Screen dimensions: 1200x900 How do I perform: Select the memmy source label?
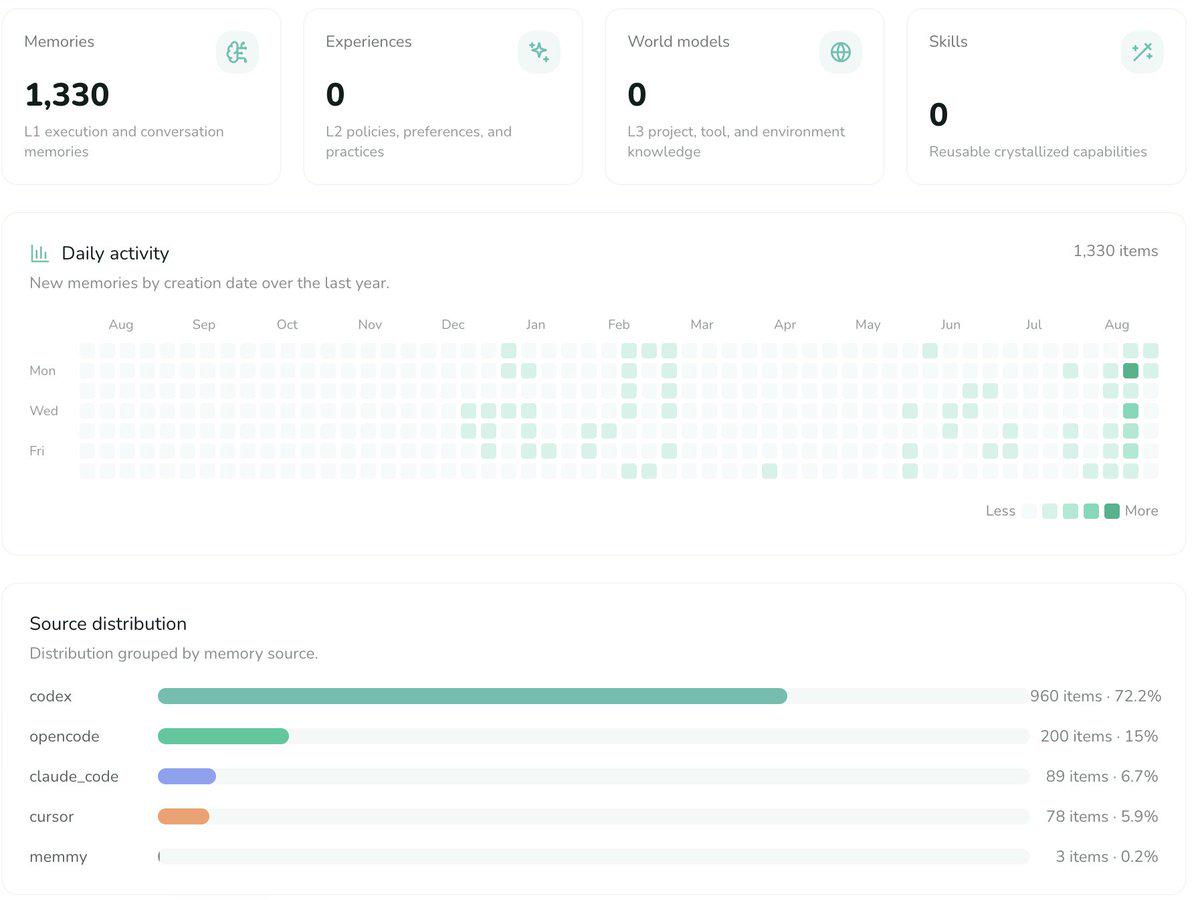(58, 857)
